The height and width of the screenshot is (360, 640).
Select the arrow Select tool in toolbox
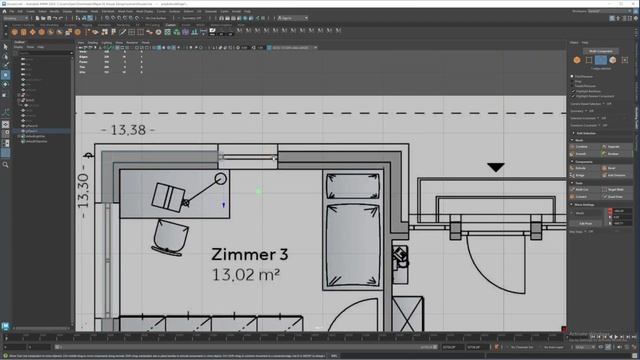click(x=5, y=47)
